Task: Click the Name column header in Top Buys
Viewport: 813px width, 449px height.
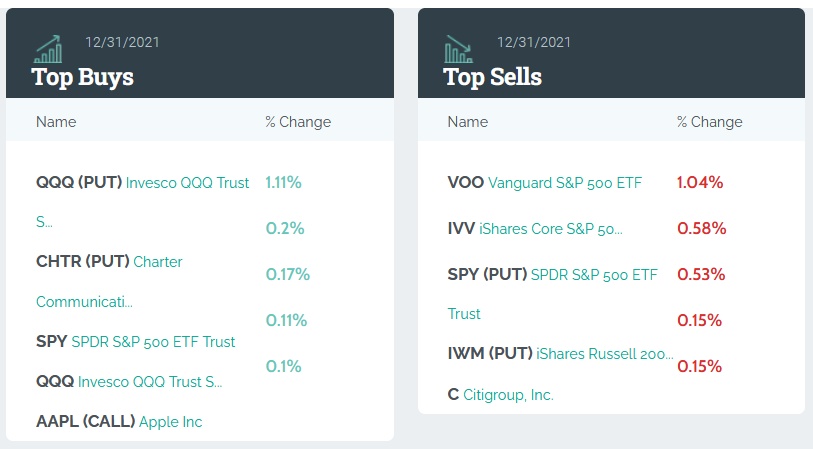Action: 56,122
